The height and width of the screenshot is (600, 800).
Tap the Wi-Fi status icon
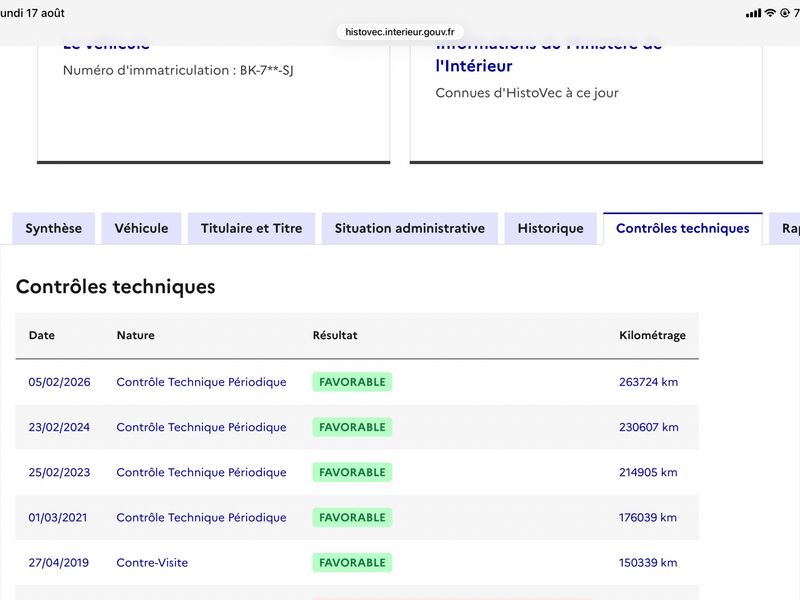[x=770, y=13]
